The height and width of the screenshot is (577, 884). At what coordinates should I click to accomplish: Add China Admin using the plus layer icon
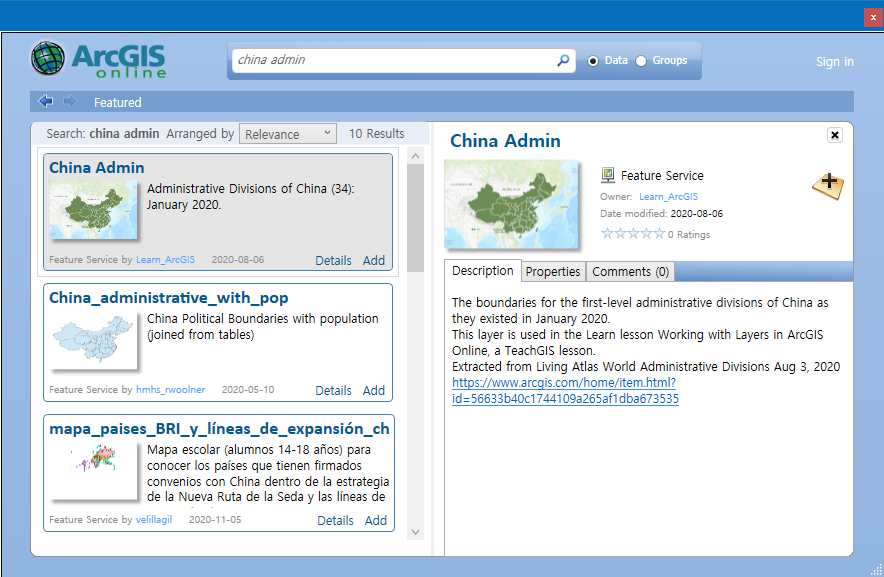pos(828,185)
